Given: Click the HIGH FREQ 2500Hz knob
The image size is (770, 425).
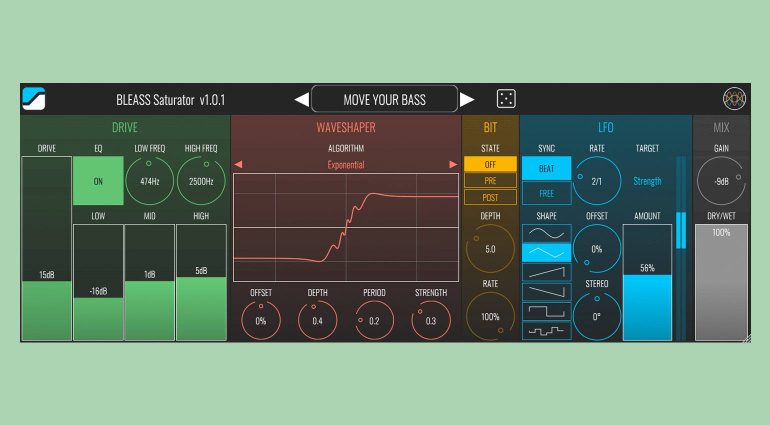Looking at the screenshot, I should pos(201,181).
